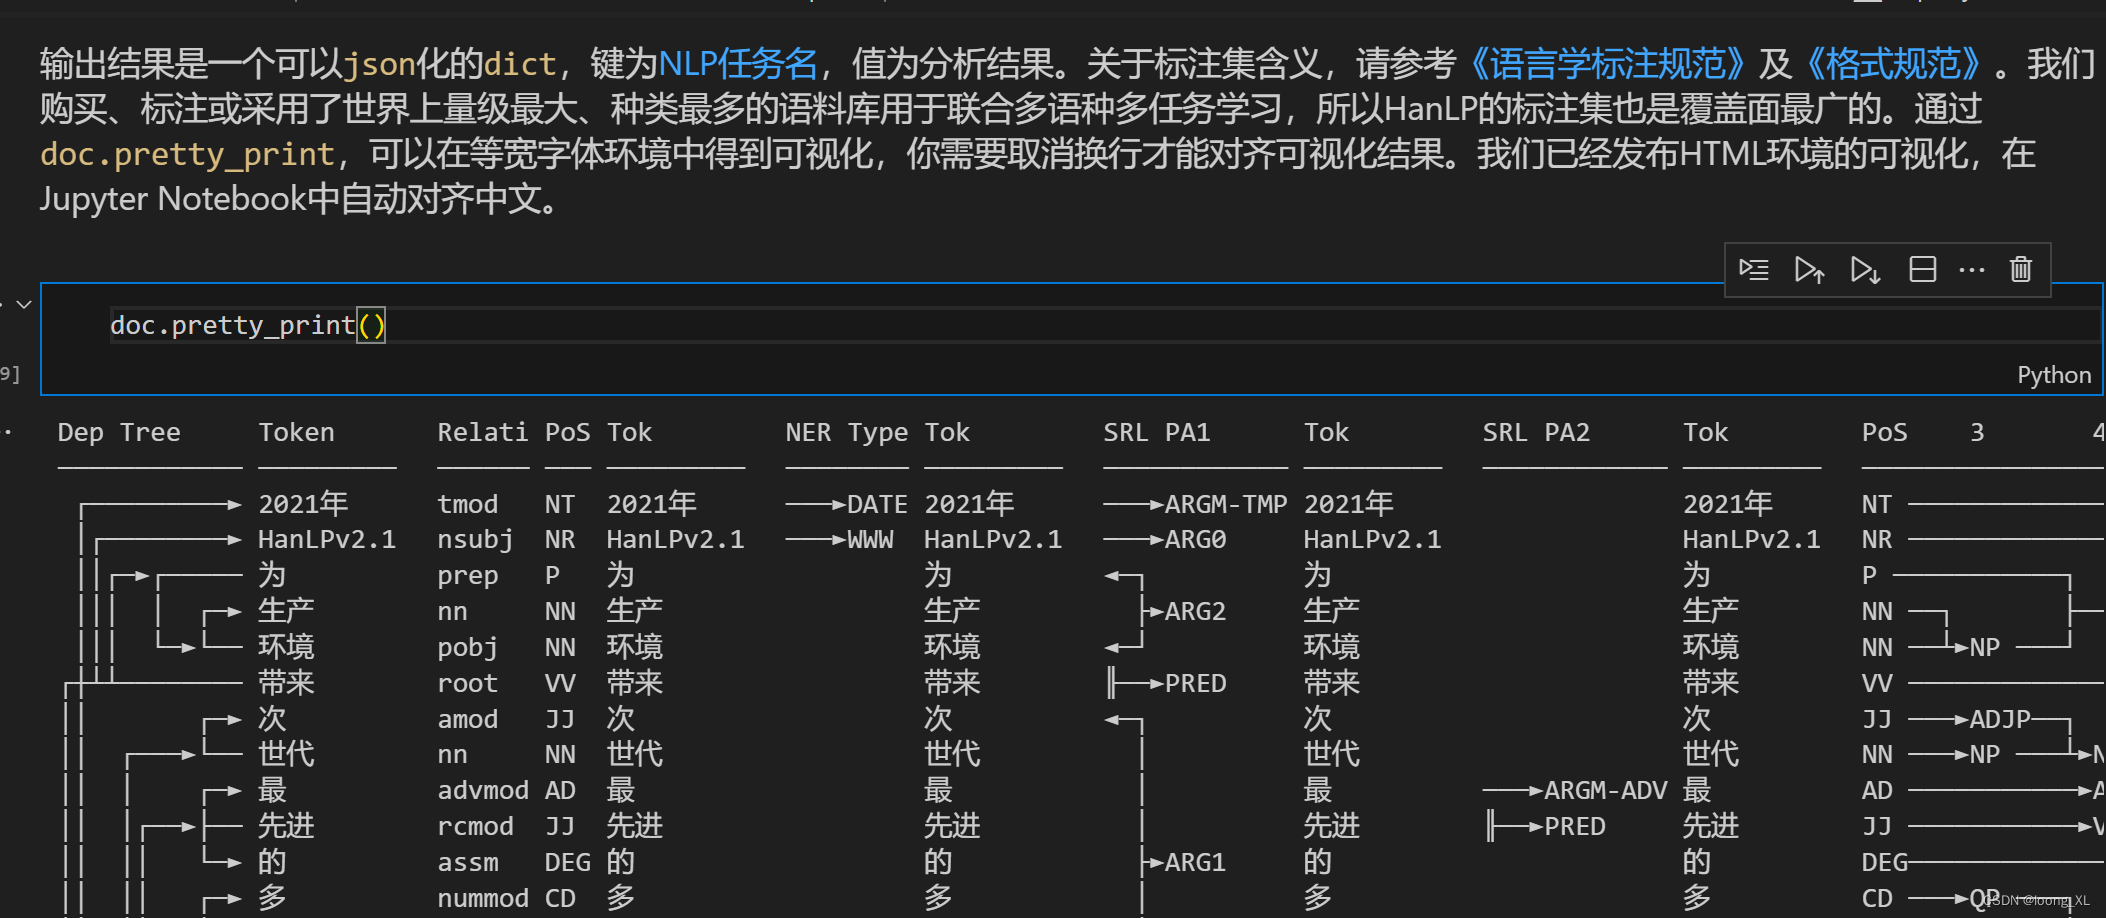This screenshot has width=2106, height=918.
Task: Run cell by line icon in toolbar
Action: pos(1754,269)
